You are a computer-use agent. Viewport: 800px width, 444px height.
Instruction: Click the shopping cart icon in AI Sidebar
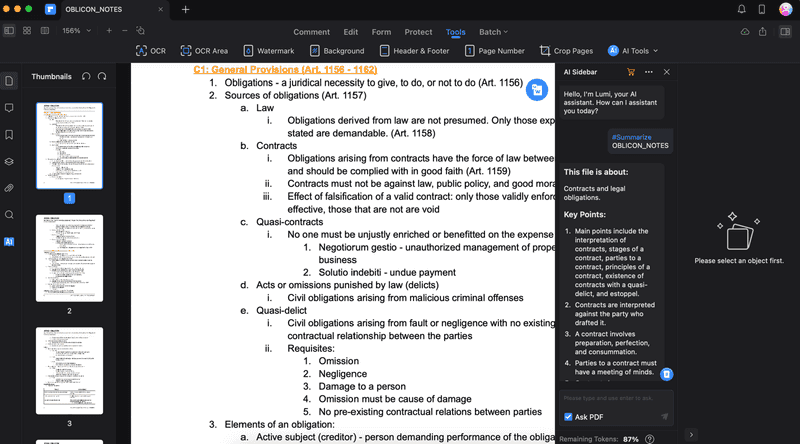pos(630,72)
